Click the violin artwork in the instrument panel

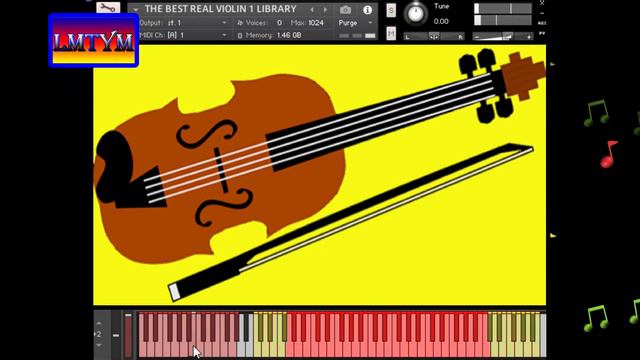pos(320,175)
